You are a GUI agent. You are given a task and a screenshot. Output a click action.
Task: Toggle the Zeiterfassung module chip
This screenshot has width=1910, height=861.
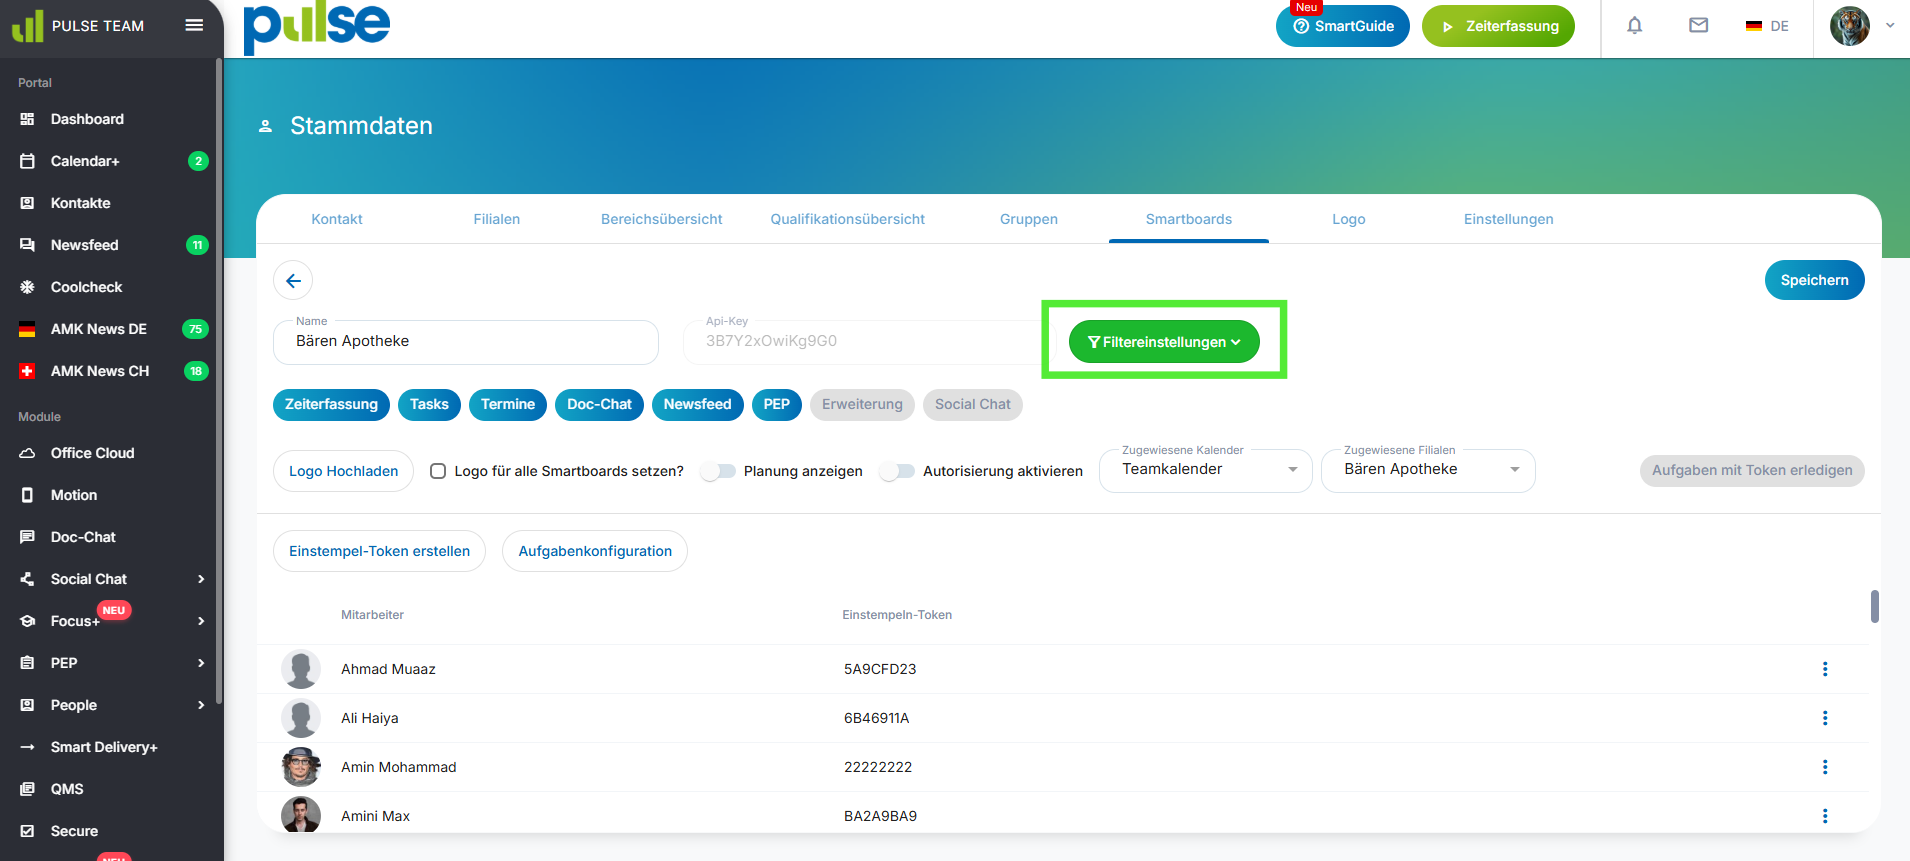(x=331, y=405)
